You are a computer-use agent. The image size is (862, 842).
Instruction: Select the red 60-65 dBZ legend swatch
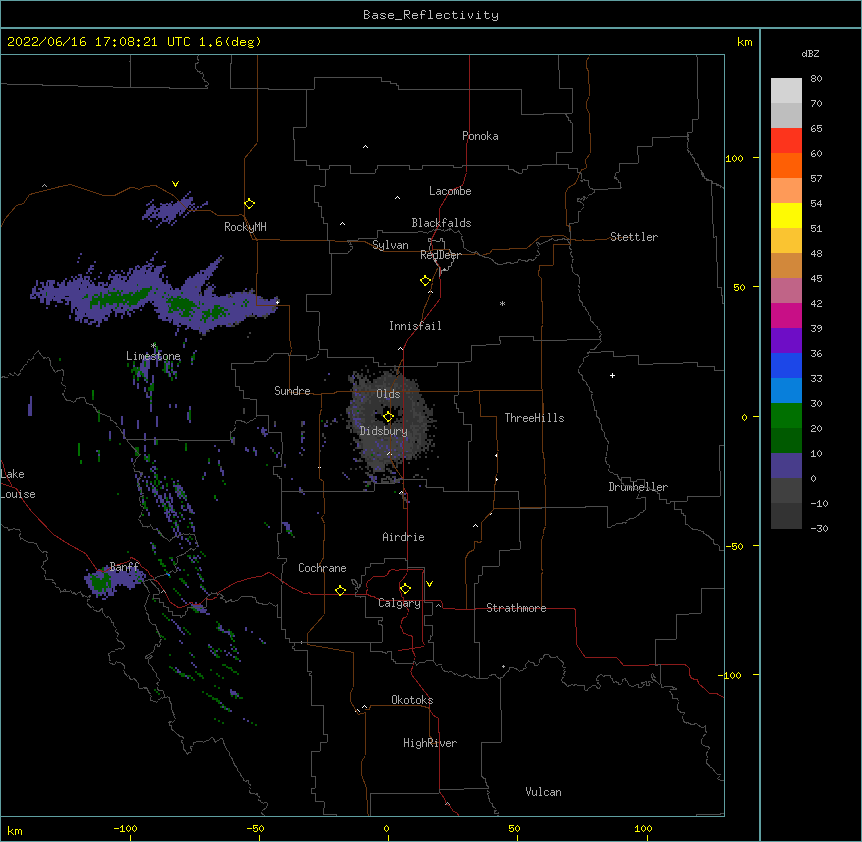tap(786, 141)
